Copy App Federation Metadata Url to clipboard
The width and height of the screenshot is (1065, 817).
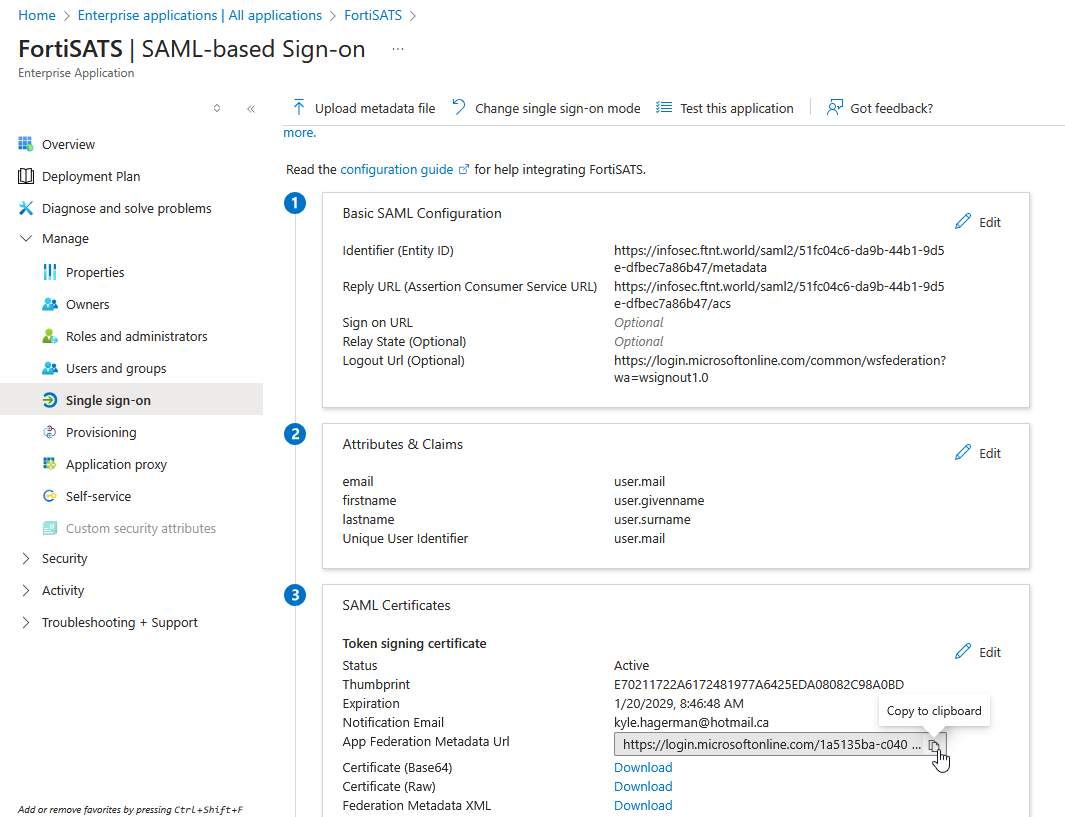click(x=934, y=745)
